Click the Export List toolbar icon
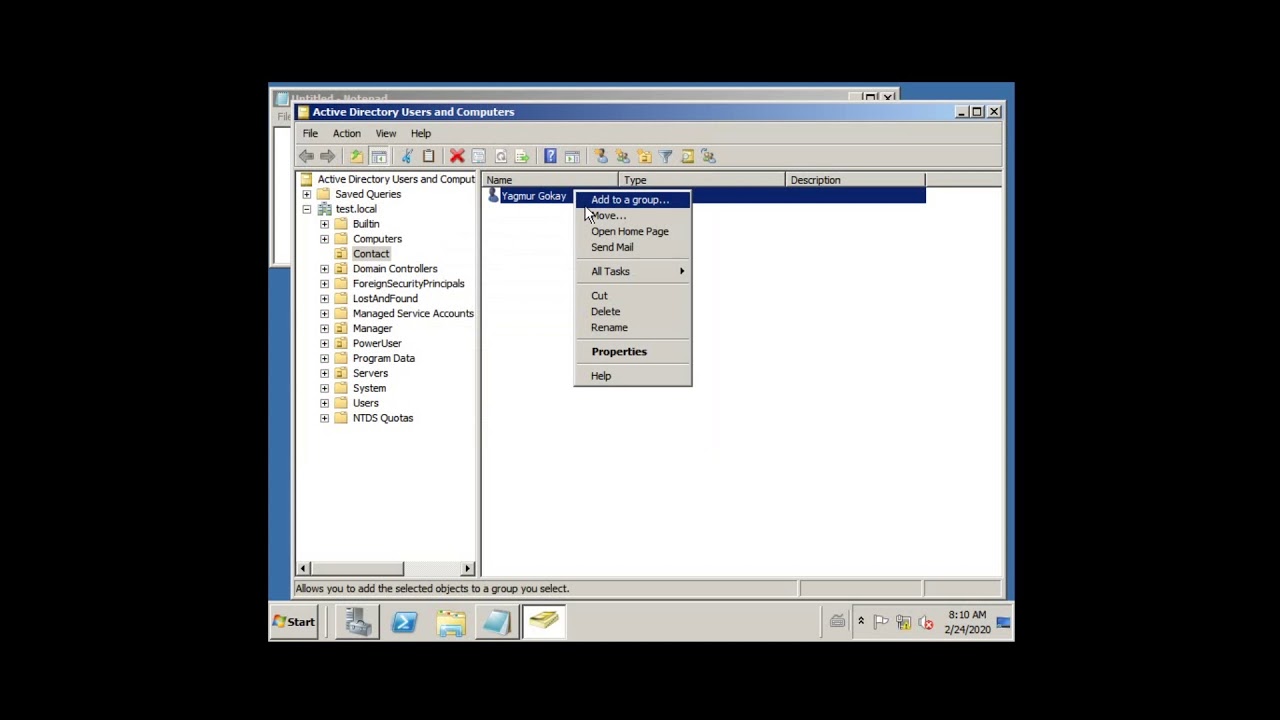Viewport: 1280px width, 720px height. coord(522,156)
